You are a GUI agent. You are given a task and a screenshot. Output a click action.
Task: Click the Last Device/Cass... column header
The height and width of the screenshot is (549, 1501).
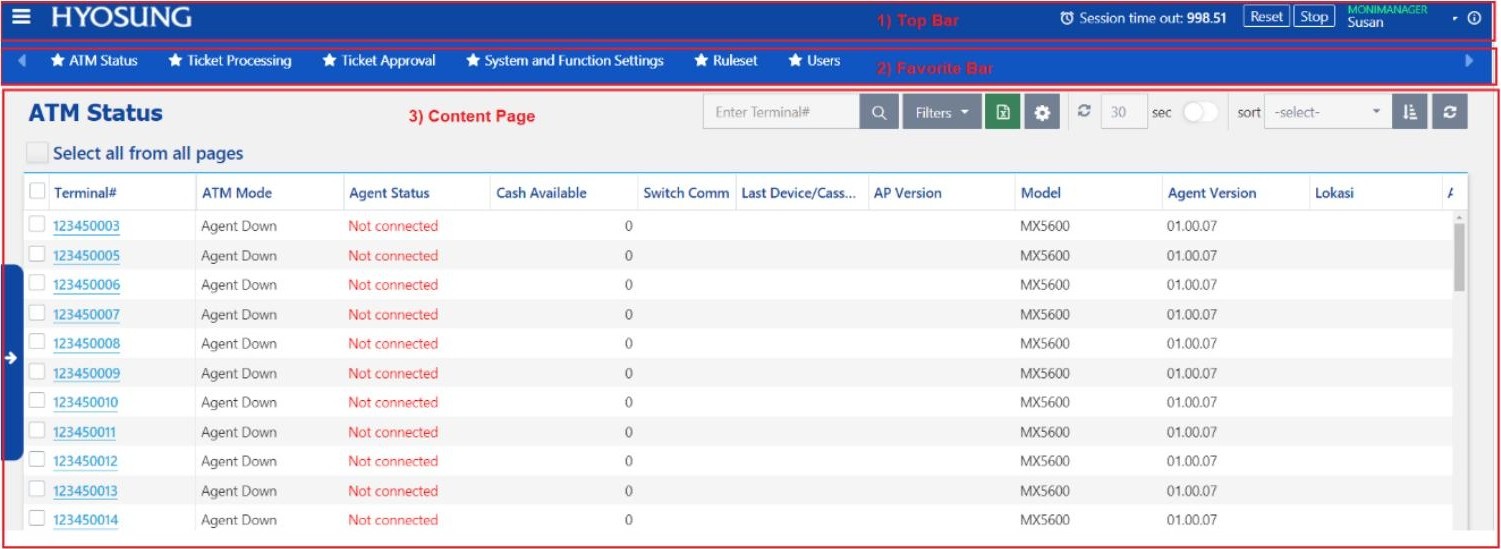(x=799, y=193)
